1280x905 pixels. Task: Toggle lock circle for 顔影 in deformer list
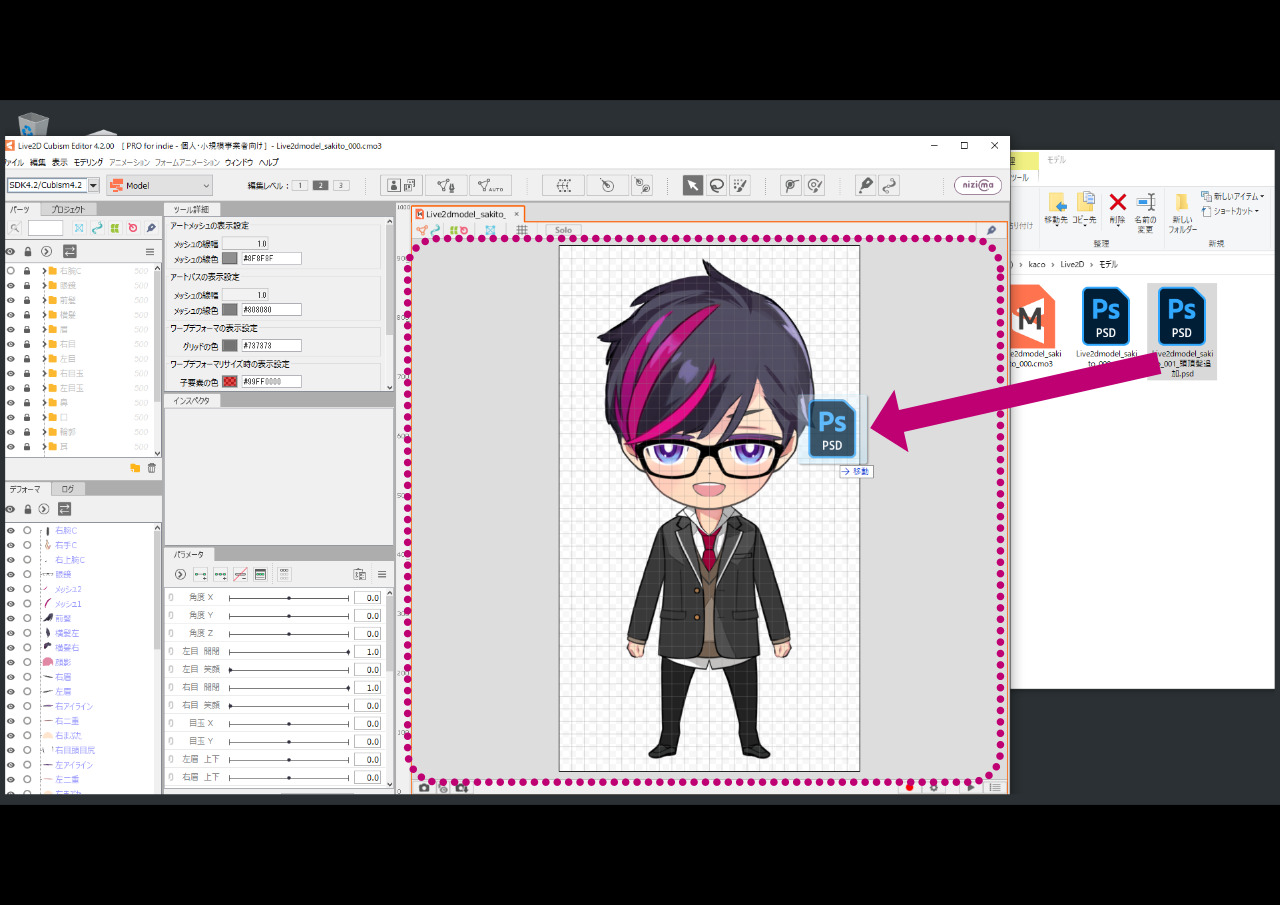(27, 662)
